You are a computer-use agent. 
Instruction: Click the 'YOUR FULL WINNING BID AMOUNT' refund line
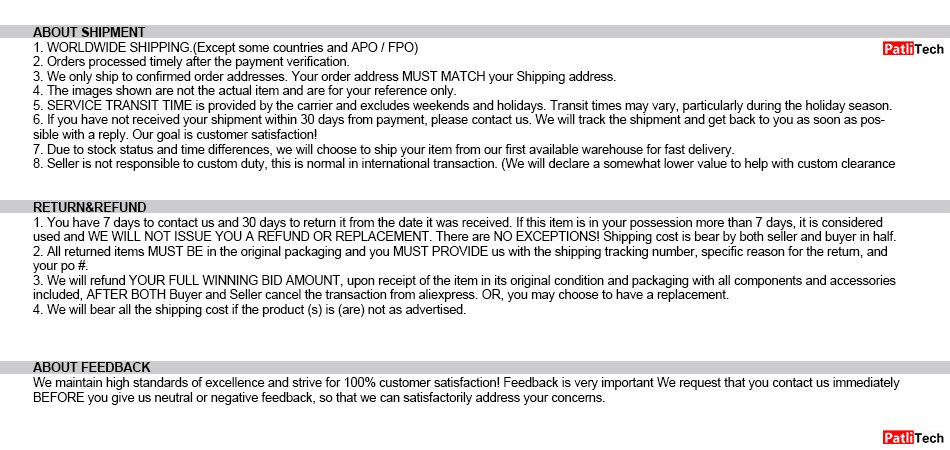(464, 281)
